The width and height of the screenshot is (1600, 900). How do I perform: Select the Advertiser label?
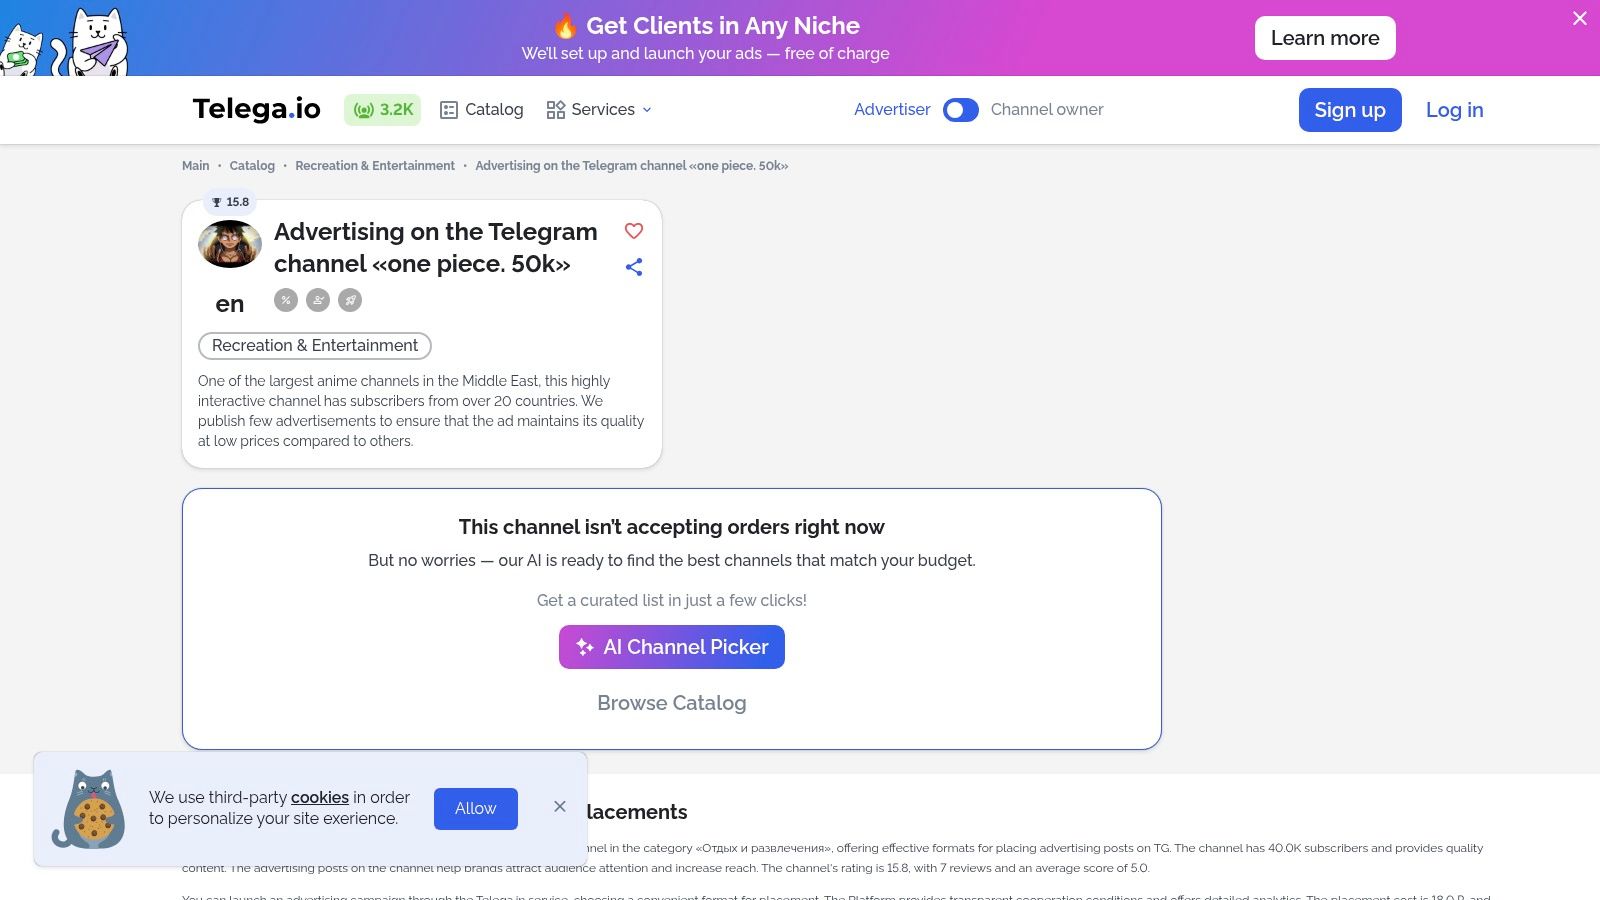click(x=892, y=110)
